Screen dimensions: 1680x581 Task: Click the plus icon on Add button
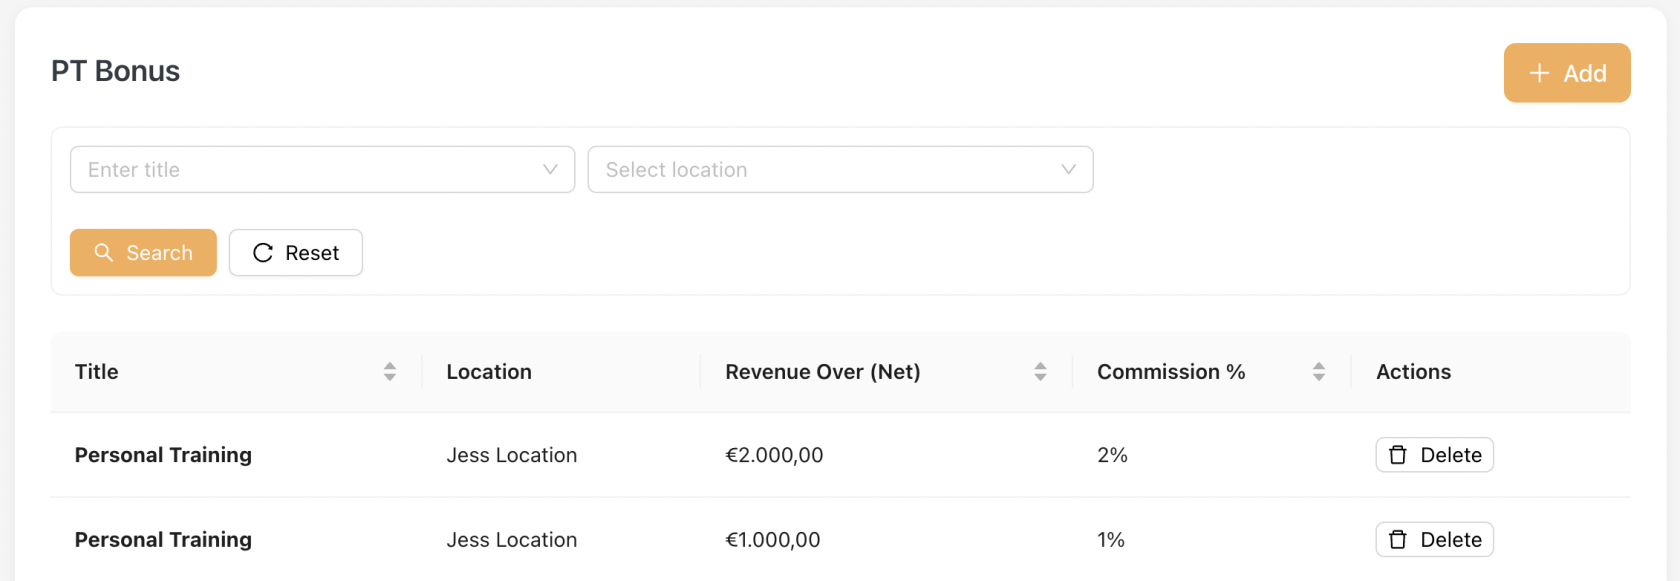click(1539, 73)
